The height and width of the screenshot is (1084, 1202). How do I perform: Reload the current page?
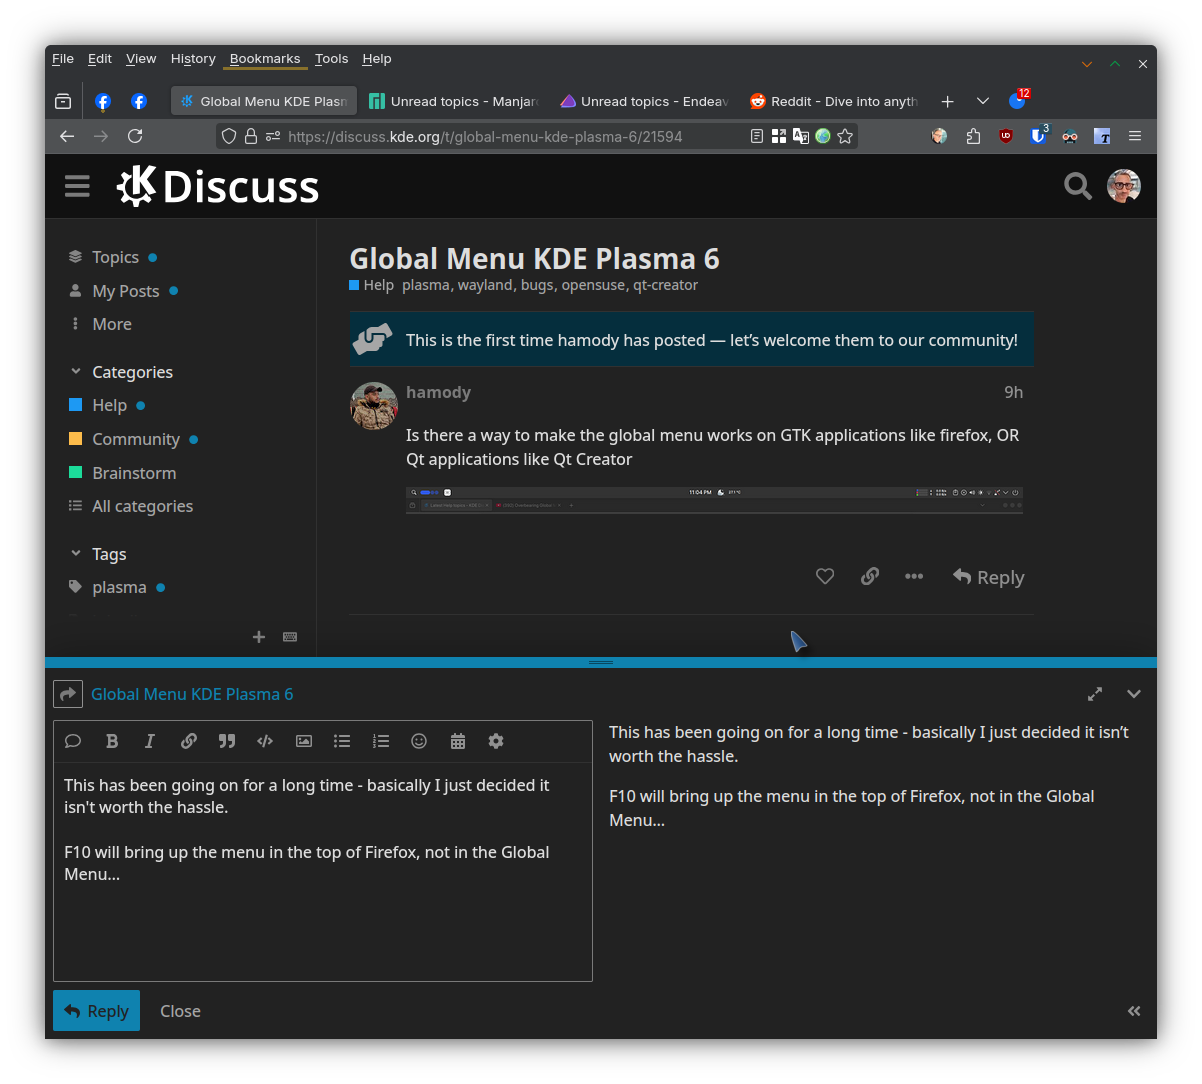135,136
